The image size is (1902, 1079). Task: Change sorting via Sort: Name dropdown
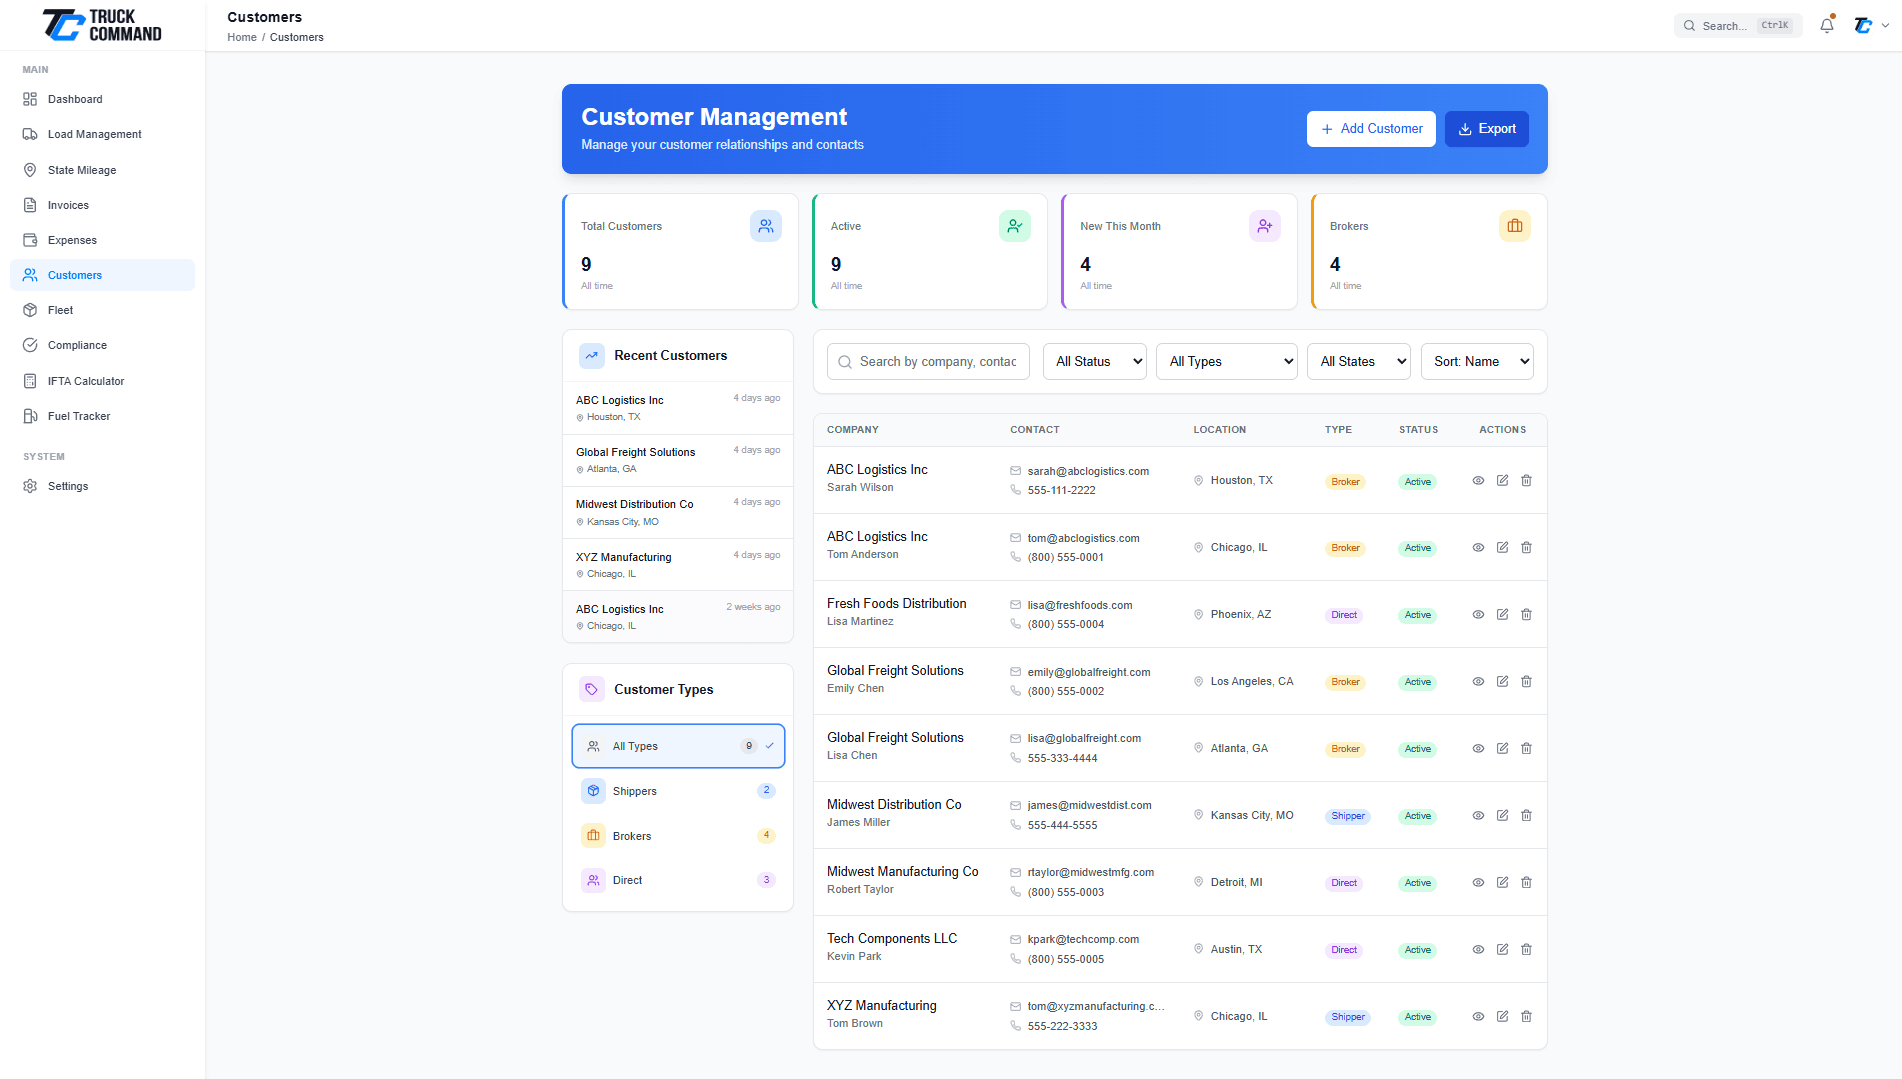click(x=1477, y=361)
